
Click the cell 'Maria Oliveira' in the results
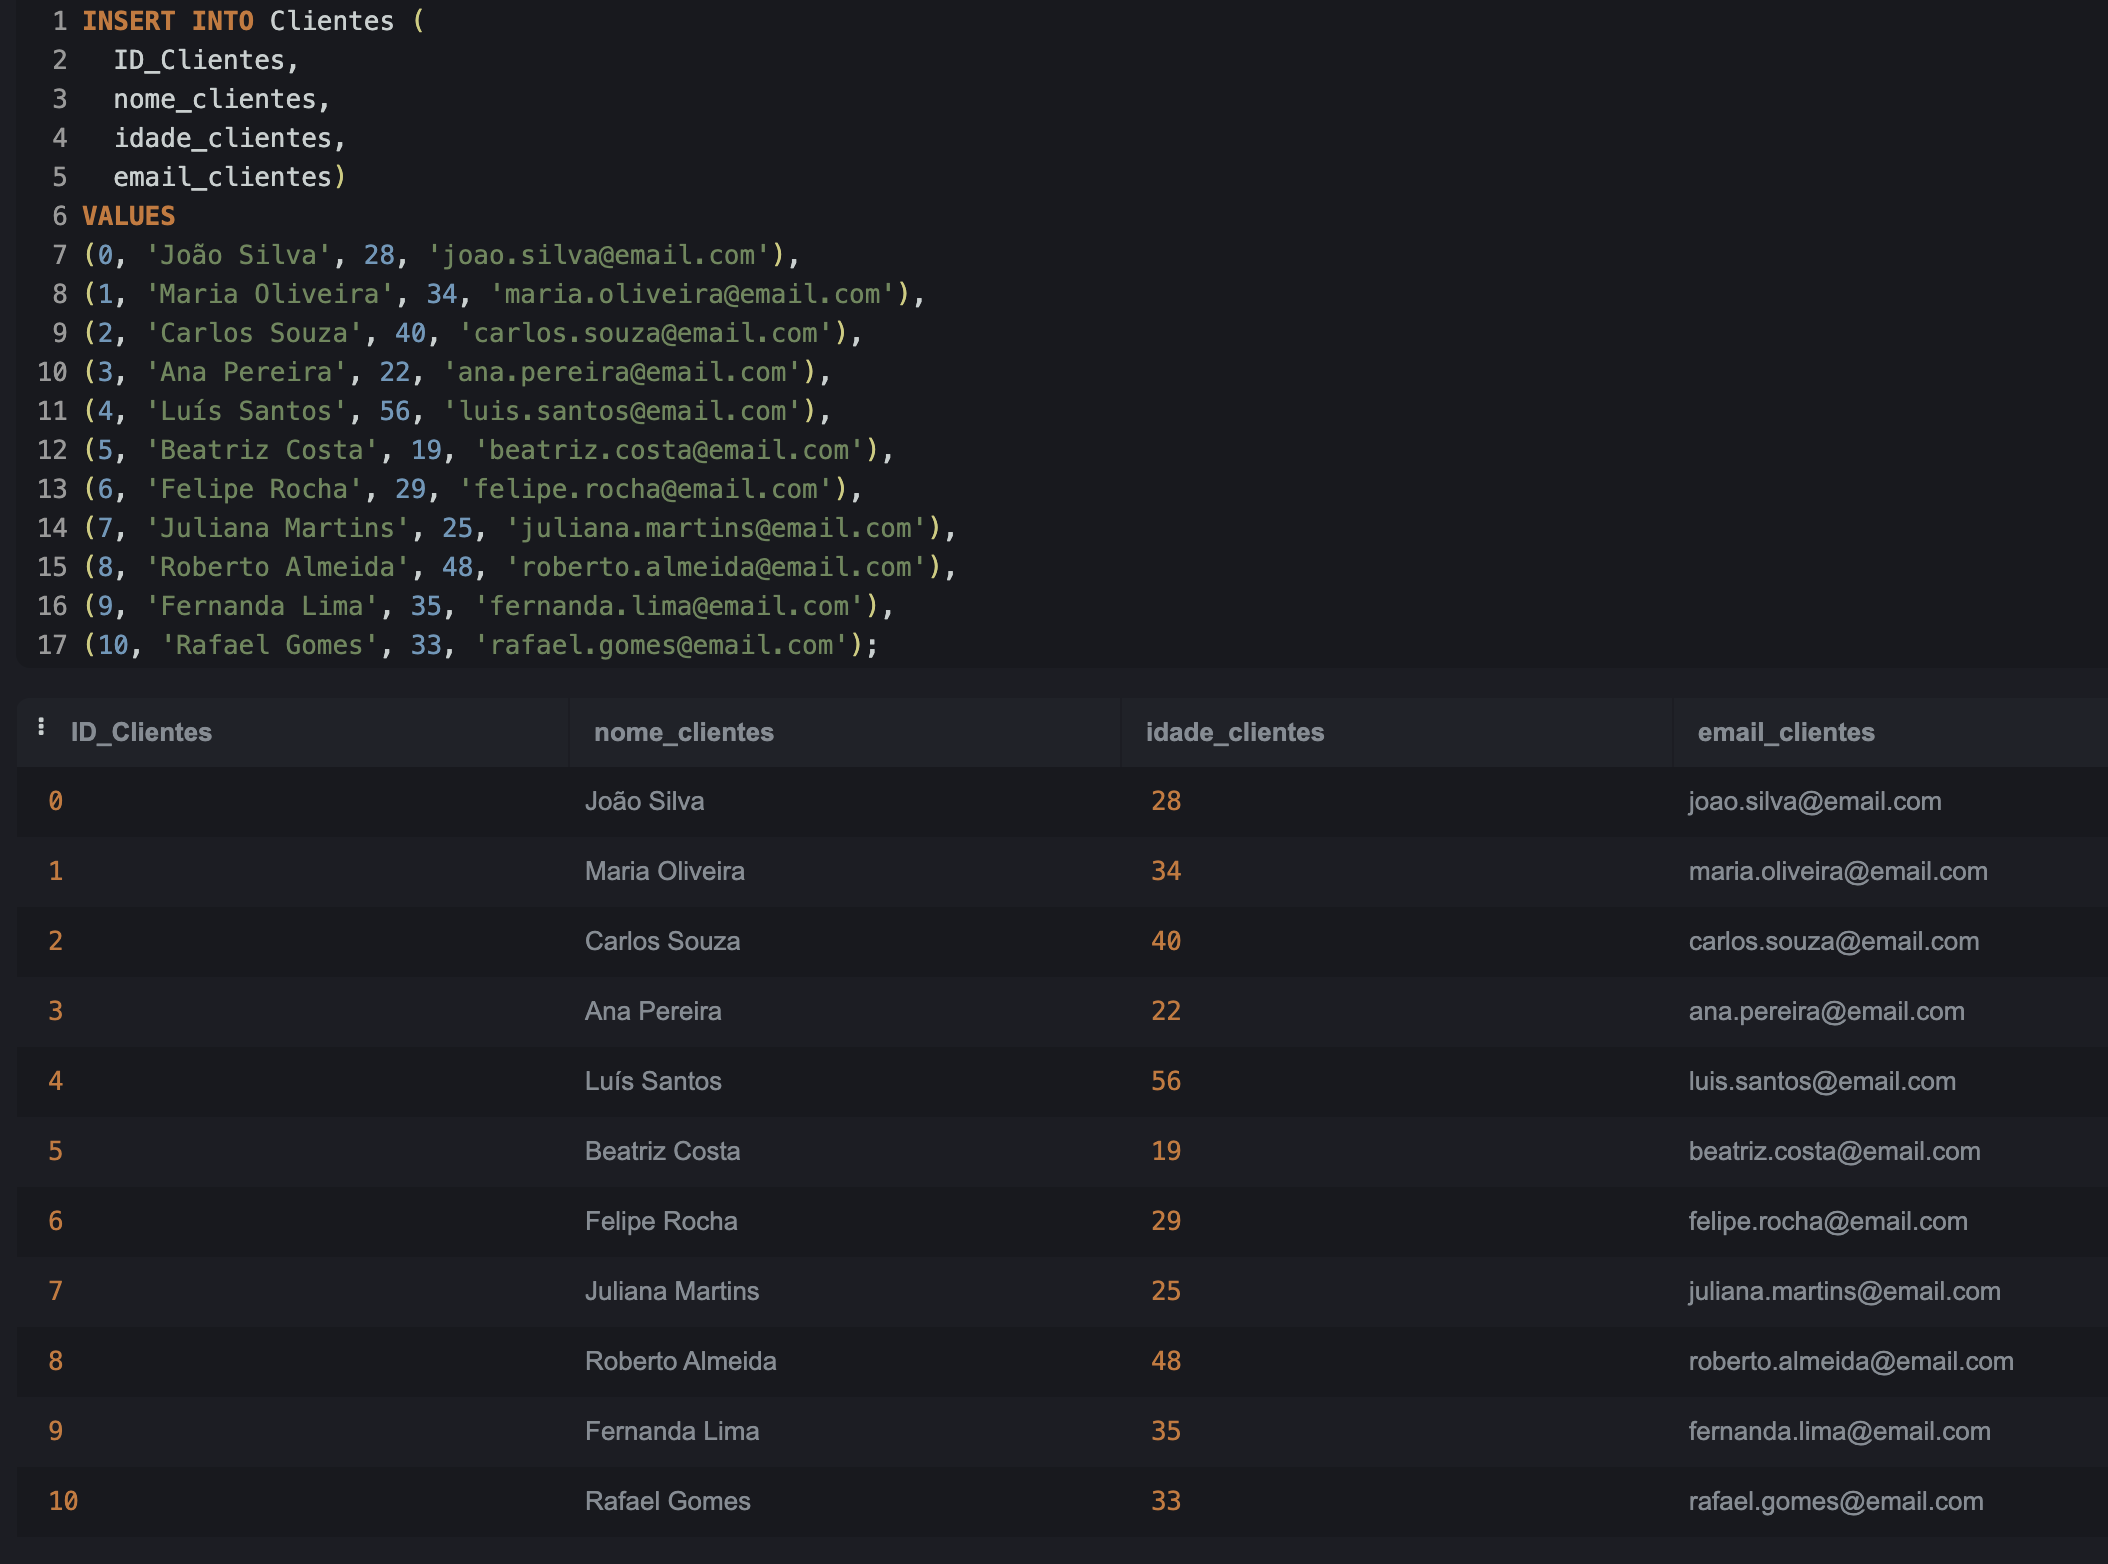[665, 871]
